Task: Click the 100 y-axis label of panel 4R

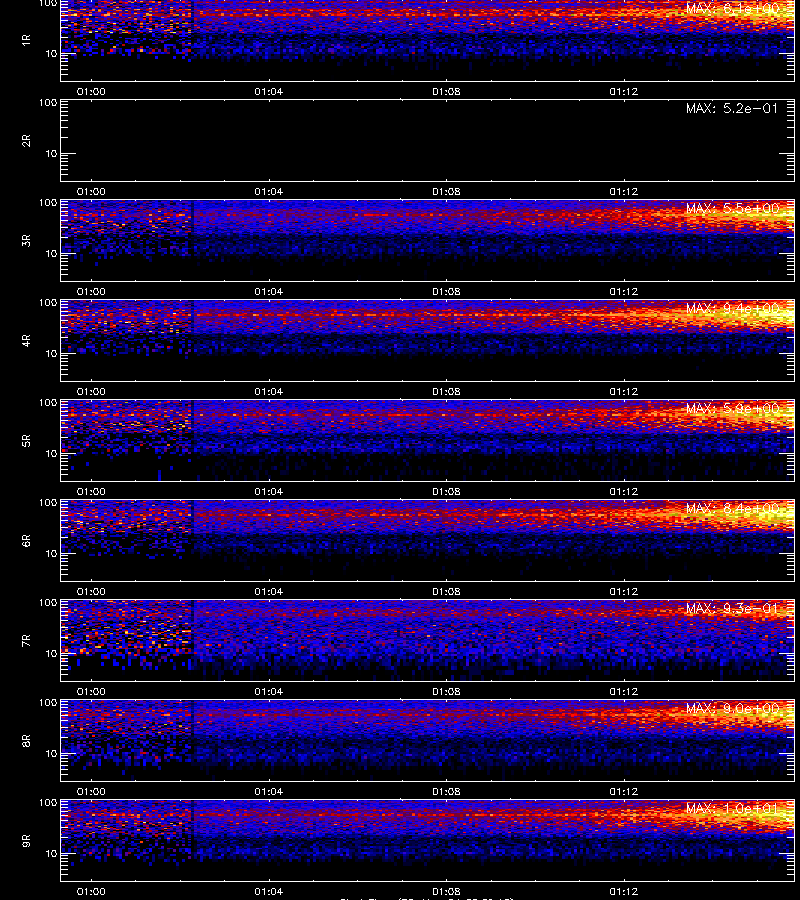Action: point(48,302)
